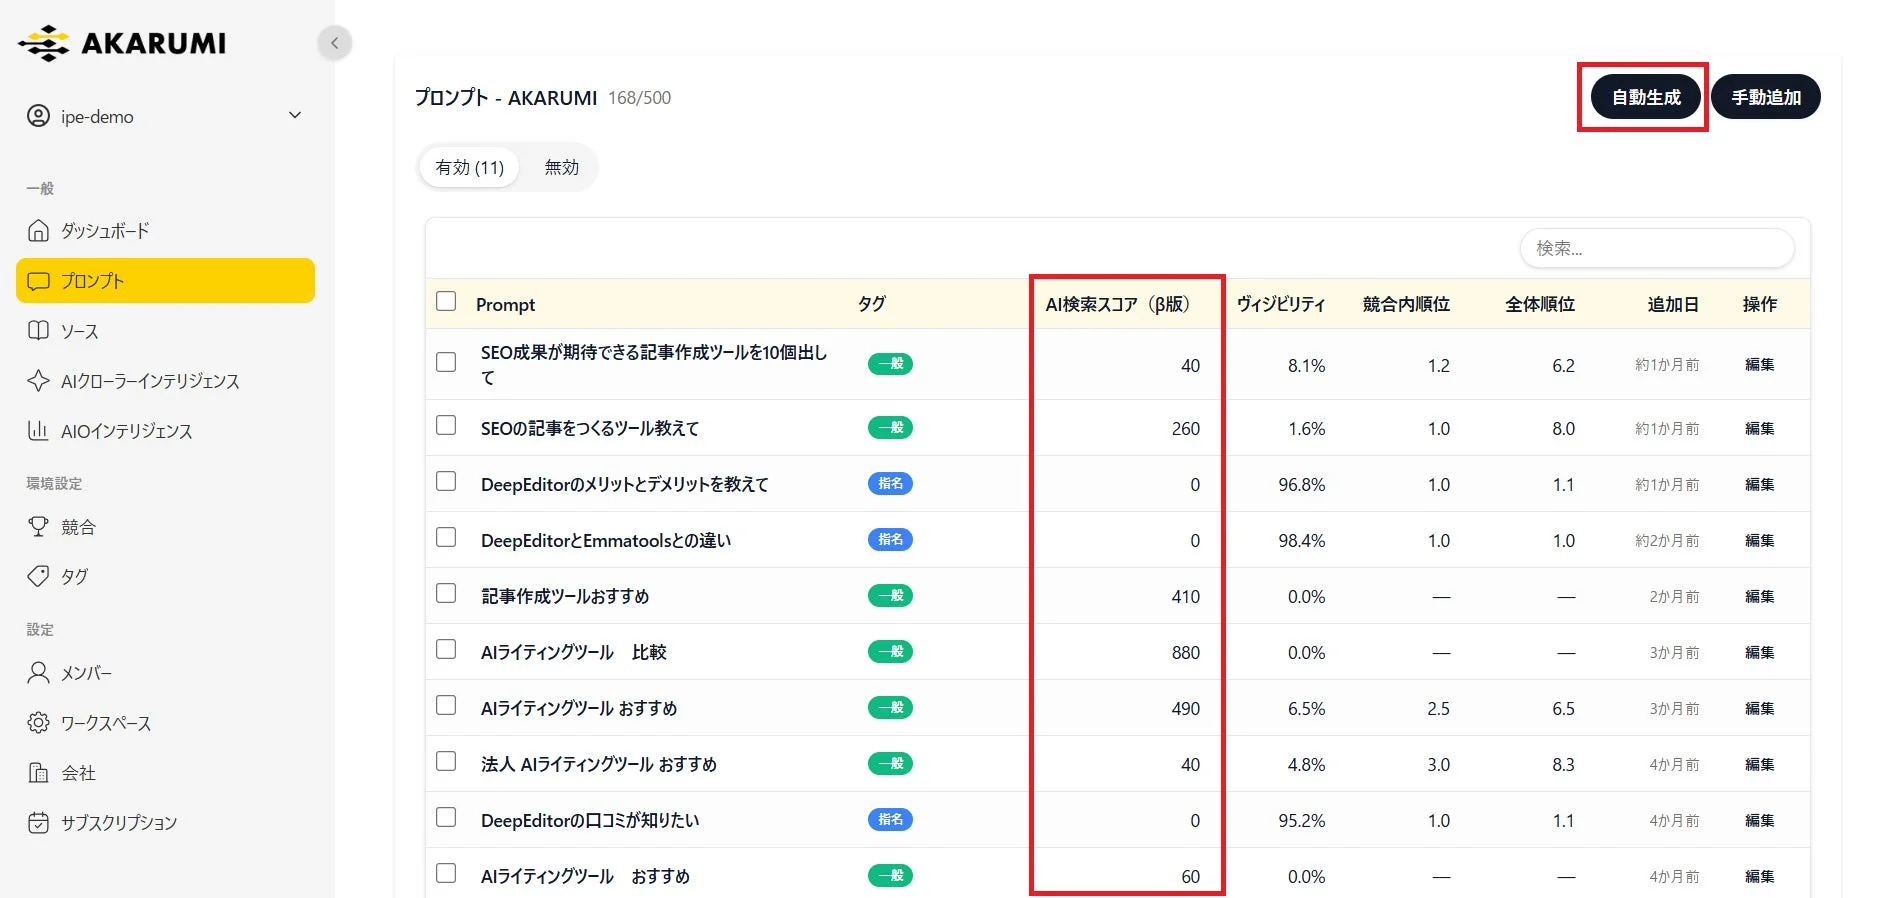The image size is (1894, 898).
Task: Check the DeepEditorとEmmatoolsとの違い row checkbox
Action: click(x=446, y=537)
